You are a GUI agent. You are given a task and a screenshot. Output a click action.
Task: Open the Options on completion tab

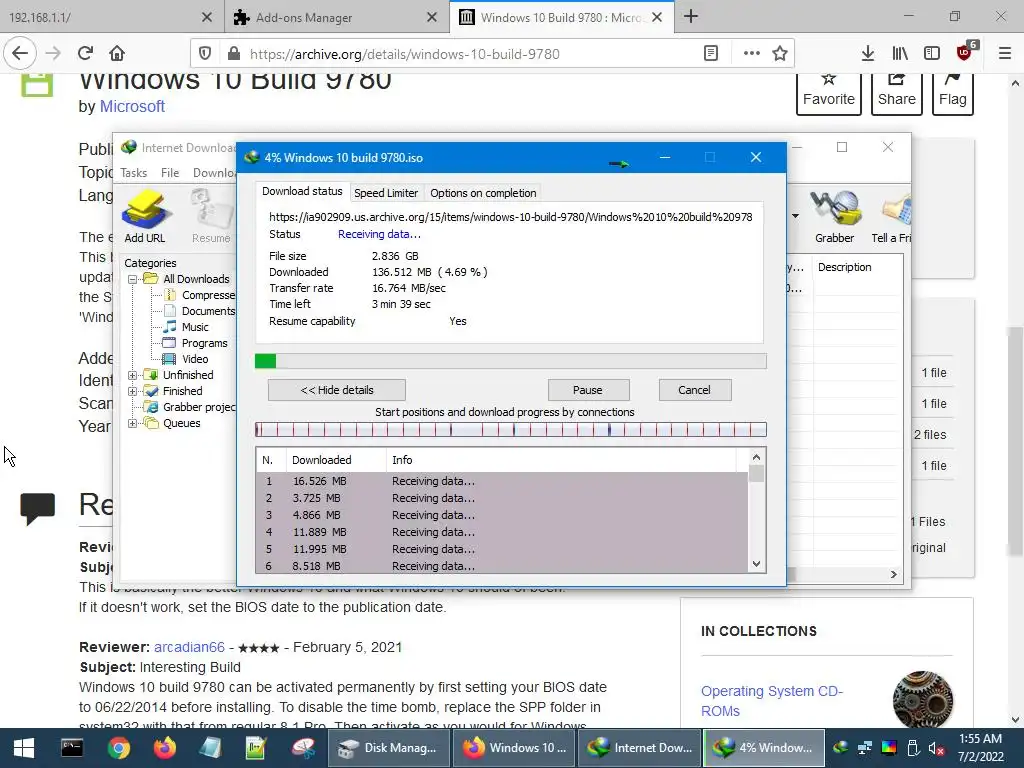click(x=483, y=193)
